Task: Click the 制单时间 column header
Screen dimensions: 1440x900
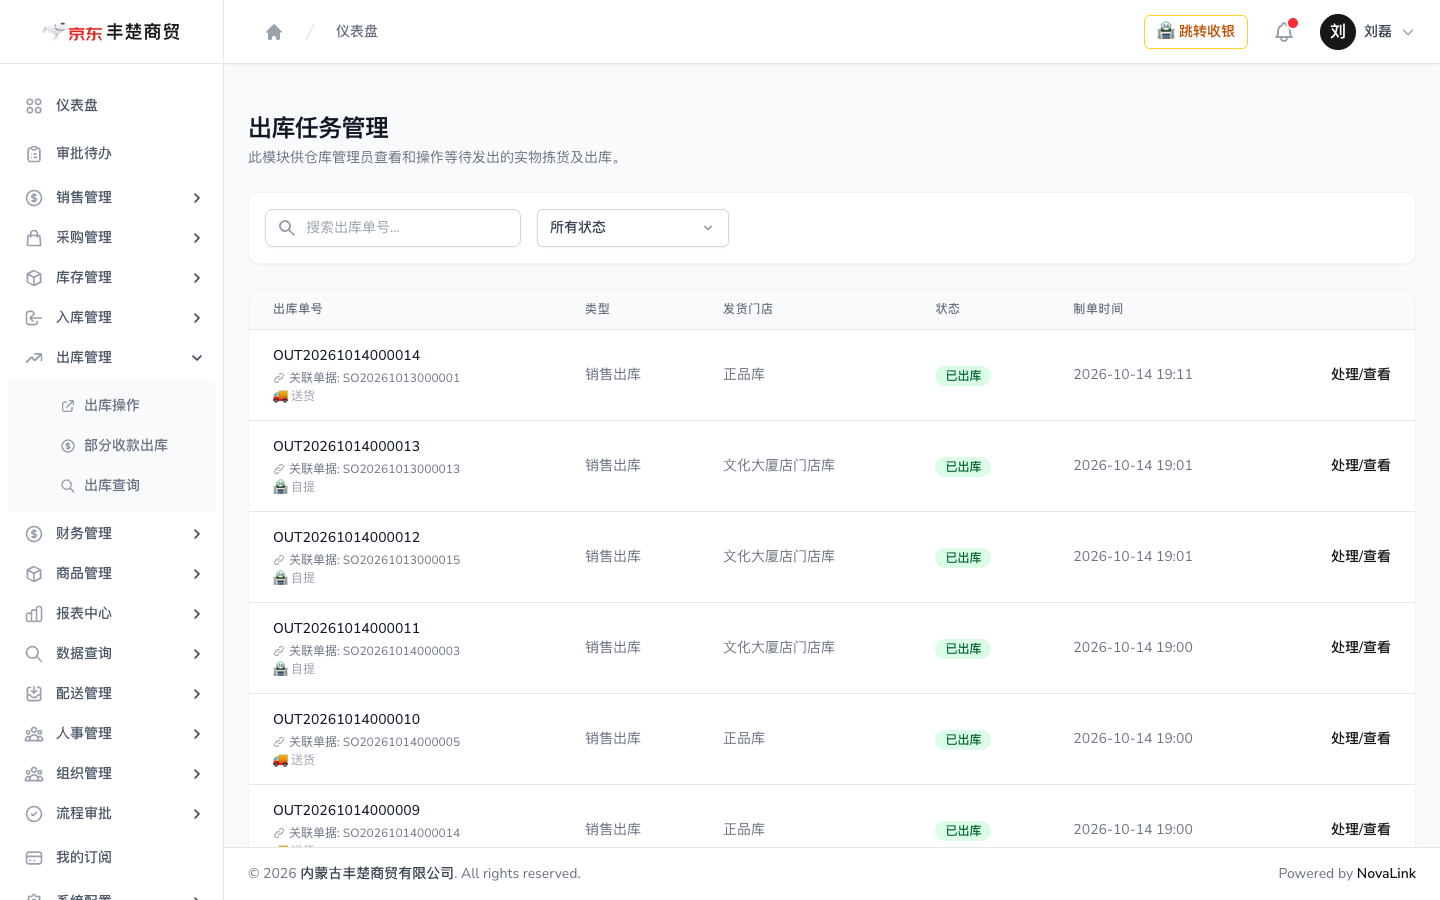Action: [1098, 309]
